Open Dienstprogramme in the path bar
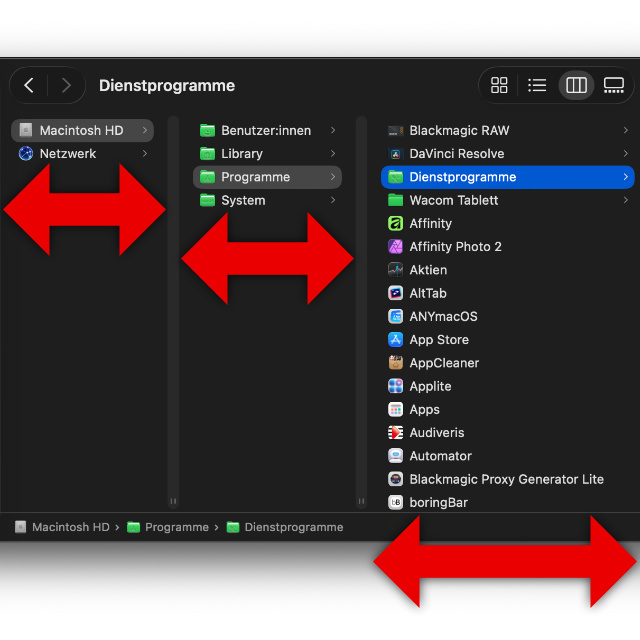 coord(285,527)
